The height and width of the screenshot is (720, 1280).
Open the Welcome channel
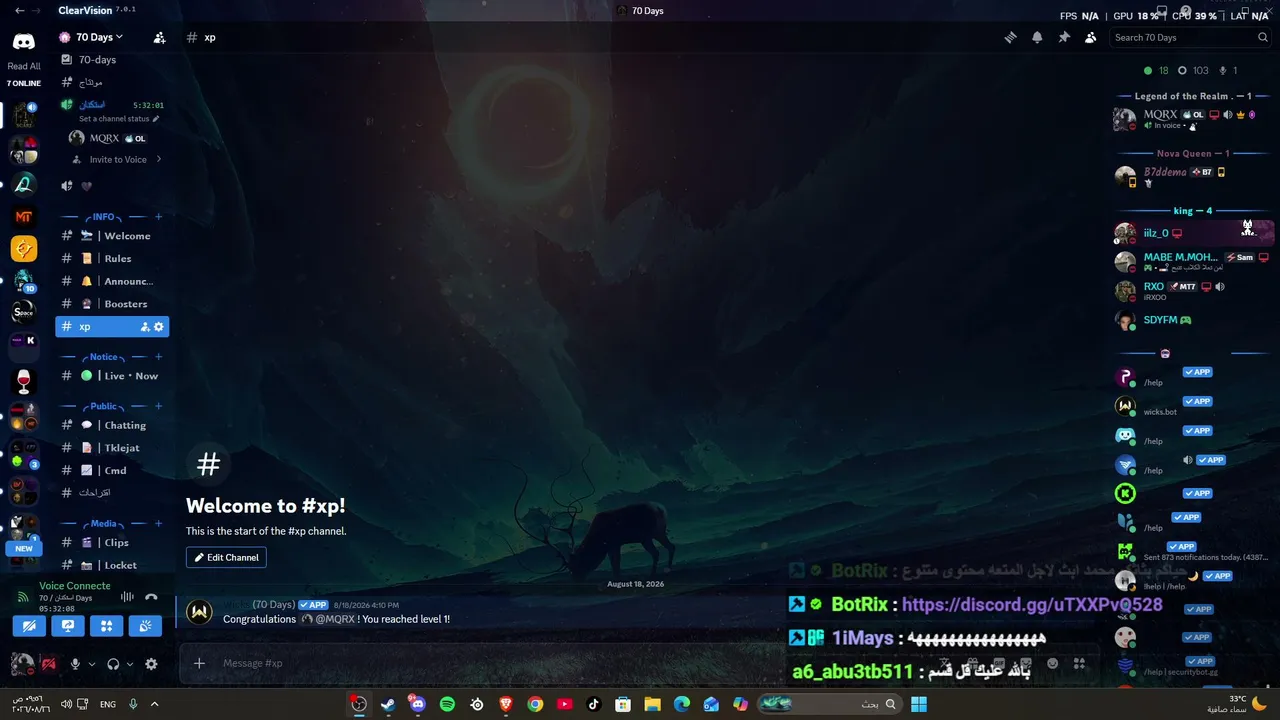click(x=112, y=236)
